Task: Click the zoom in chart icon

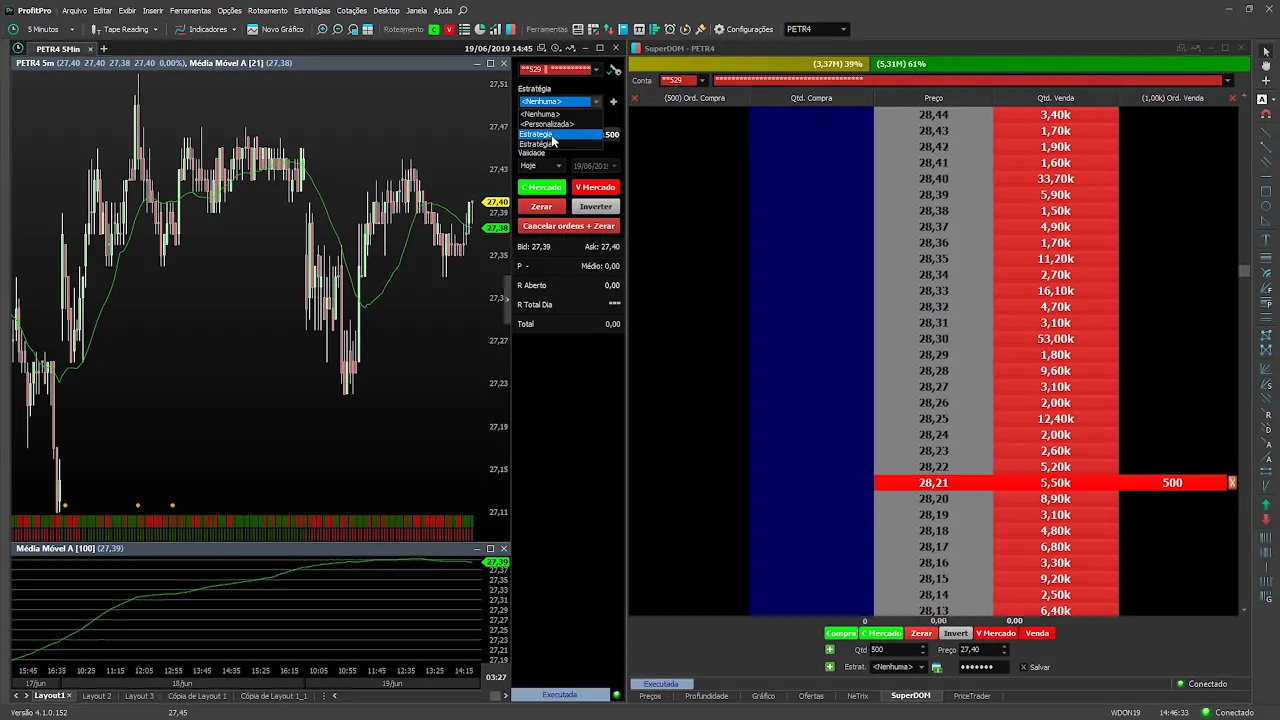Action: [322, 29]
